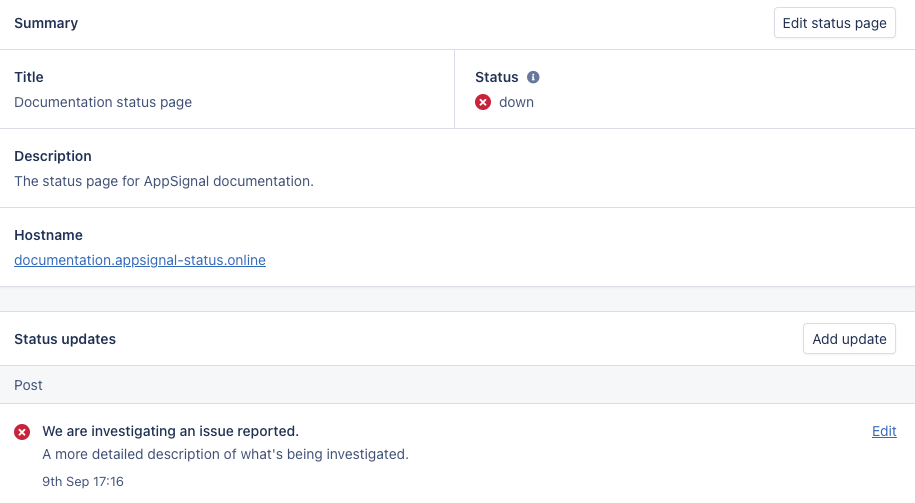The image size is (915, 503).
Task: Select the 'We are investigating an issue reported' title
Action: click(x=170, y=431)
